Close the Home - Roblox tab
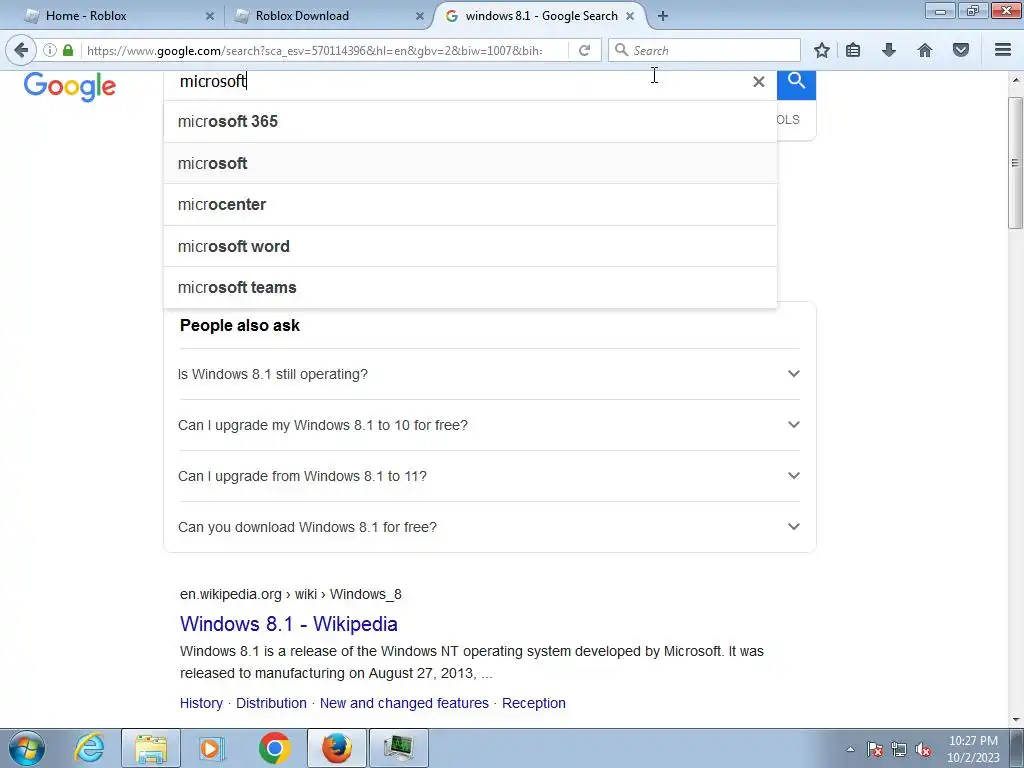Viewport: 1024px width, 768px height. pos(210,16)
